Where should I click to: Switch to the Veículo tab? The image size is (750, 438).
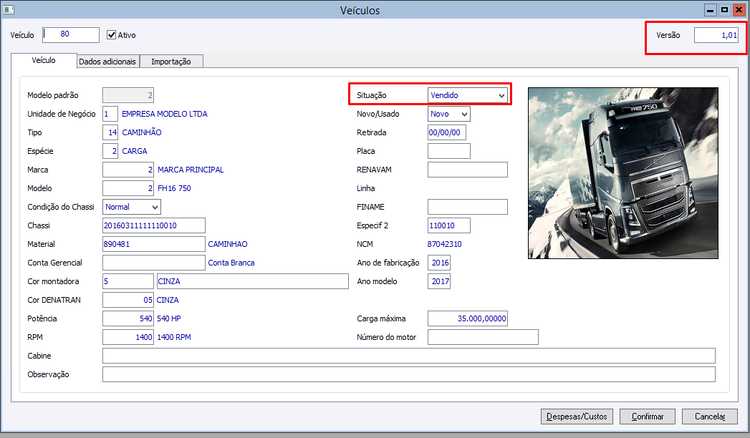click(44, 60)
